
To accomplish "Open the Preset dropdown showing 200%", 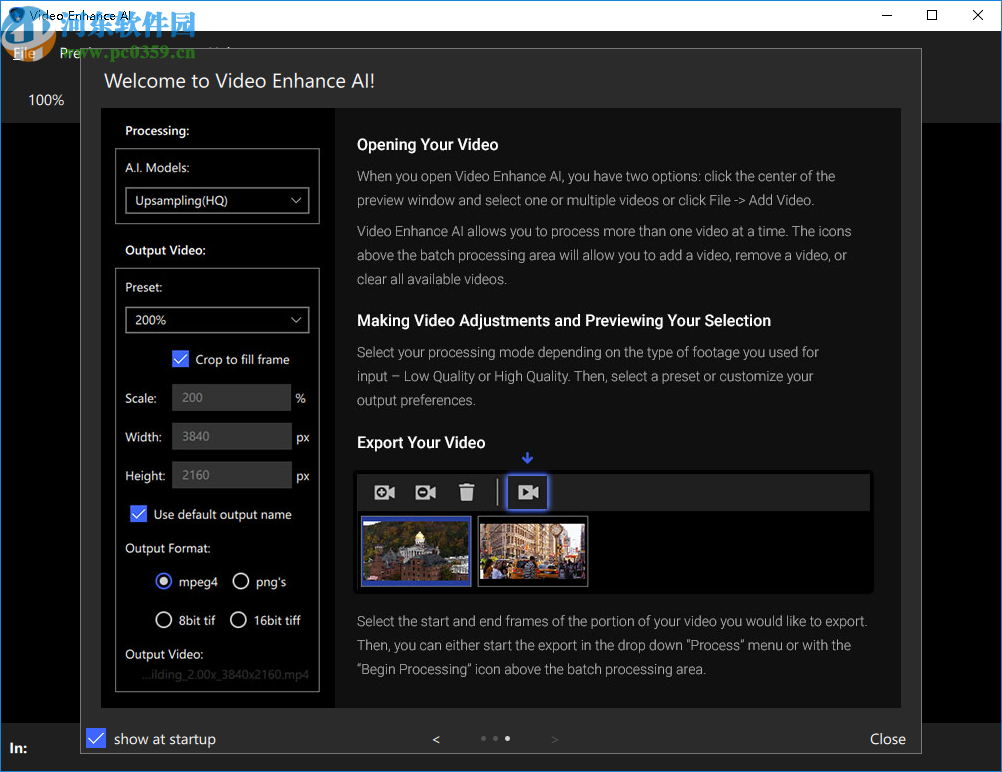I will [x=217, y=320].
